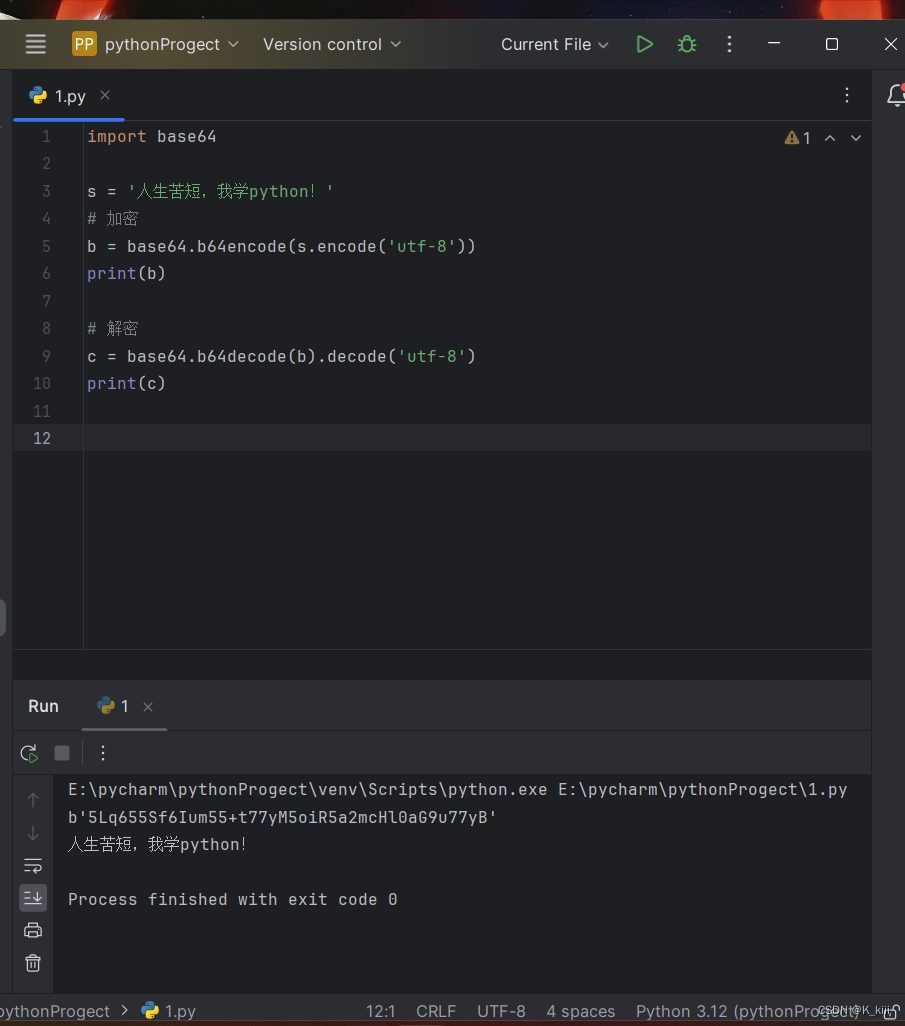
Task: Clear all output using the trash icon
Action: click(x=33, y=963)
